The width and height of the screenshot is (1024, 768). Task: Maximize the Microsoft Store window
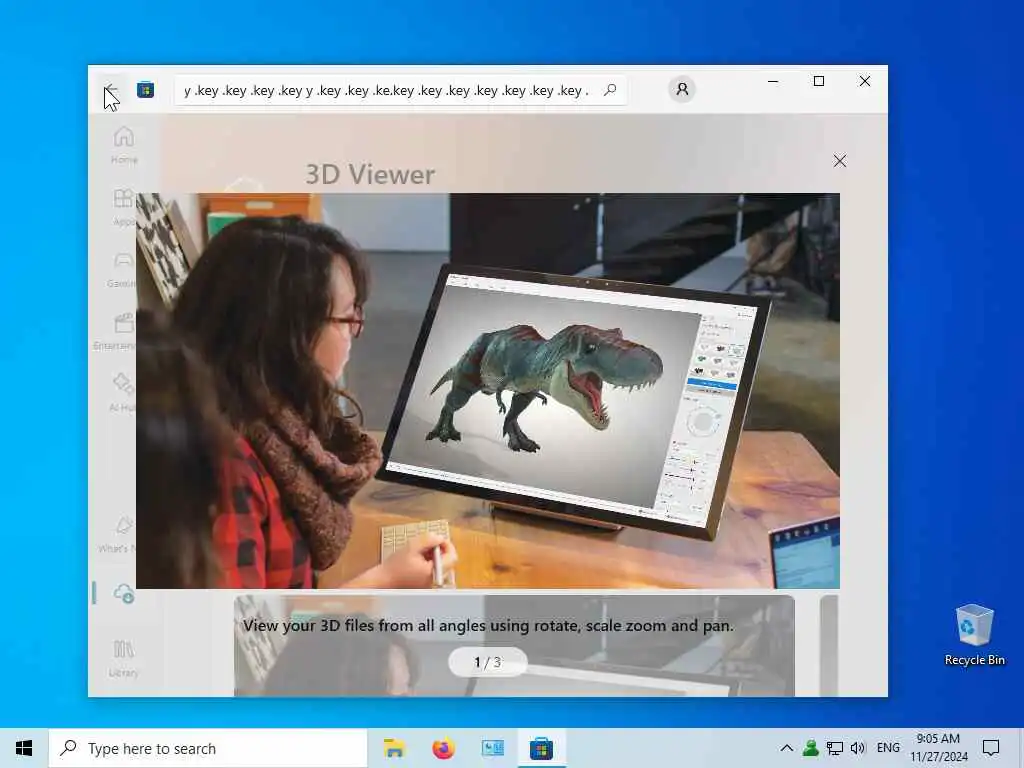819,81
